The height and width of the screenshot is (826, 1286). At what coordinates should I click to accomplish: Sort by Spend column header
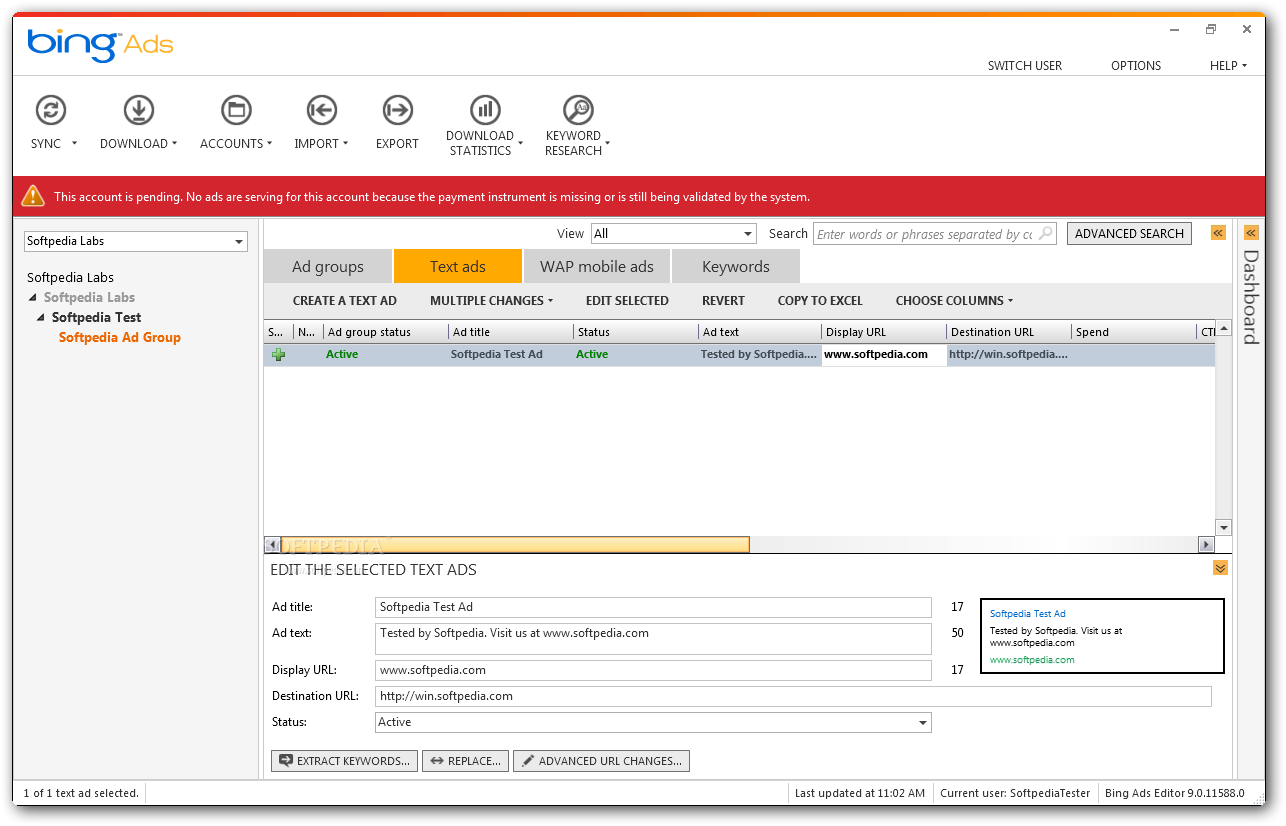1133,332
